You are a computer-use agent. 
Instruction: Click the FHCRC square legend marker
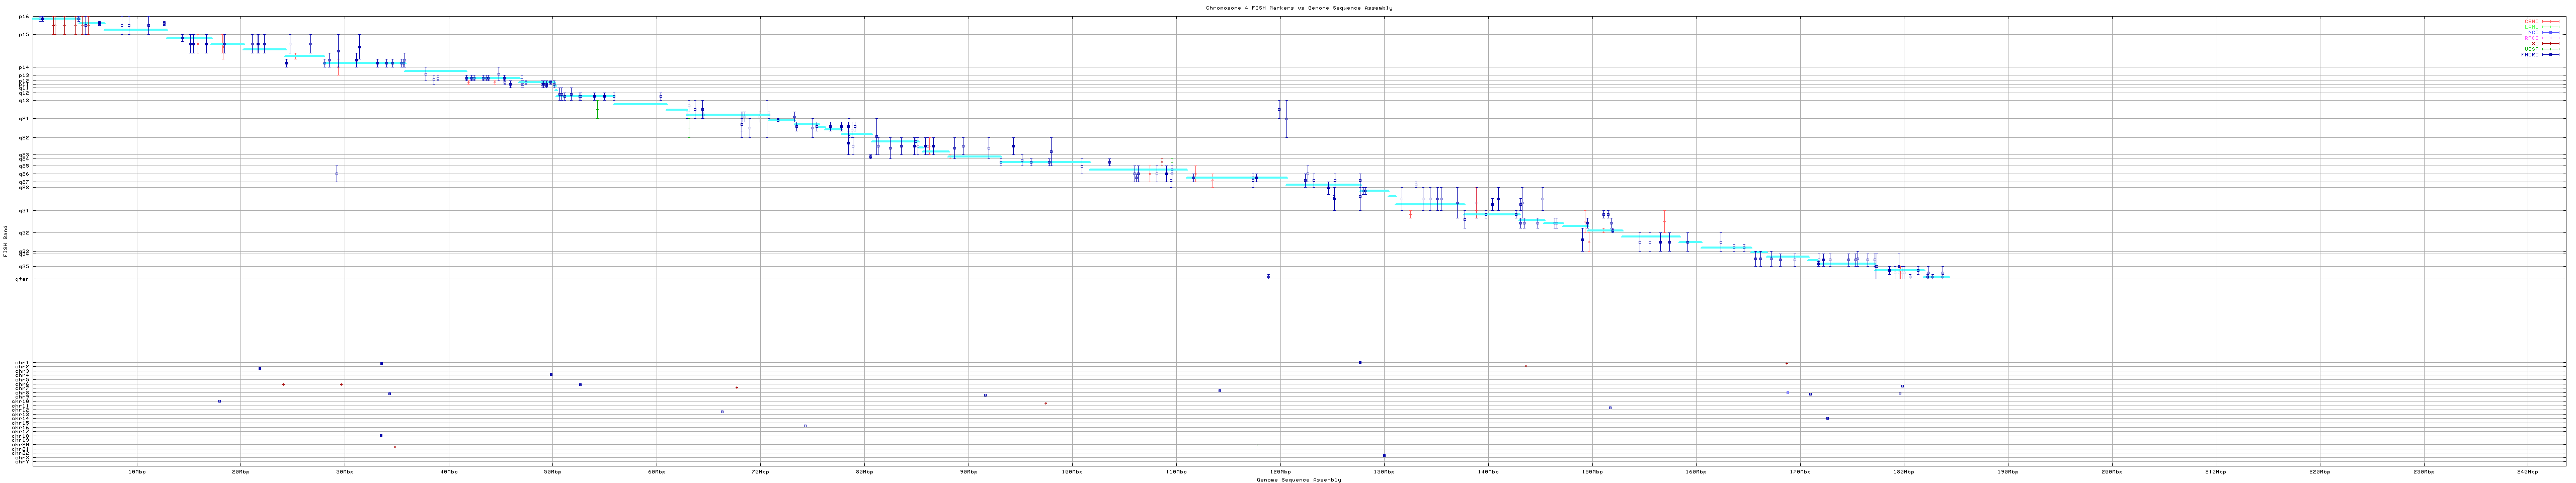pos(2550,55)
